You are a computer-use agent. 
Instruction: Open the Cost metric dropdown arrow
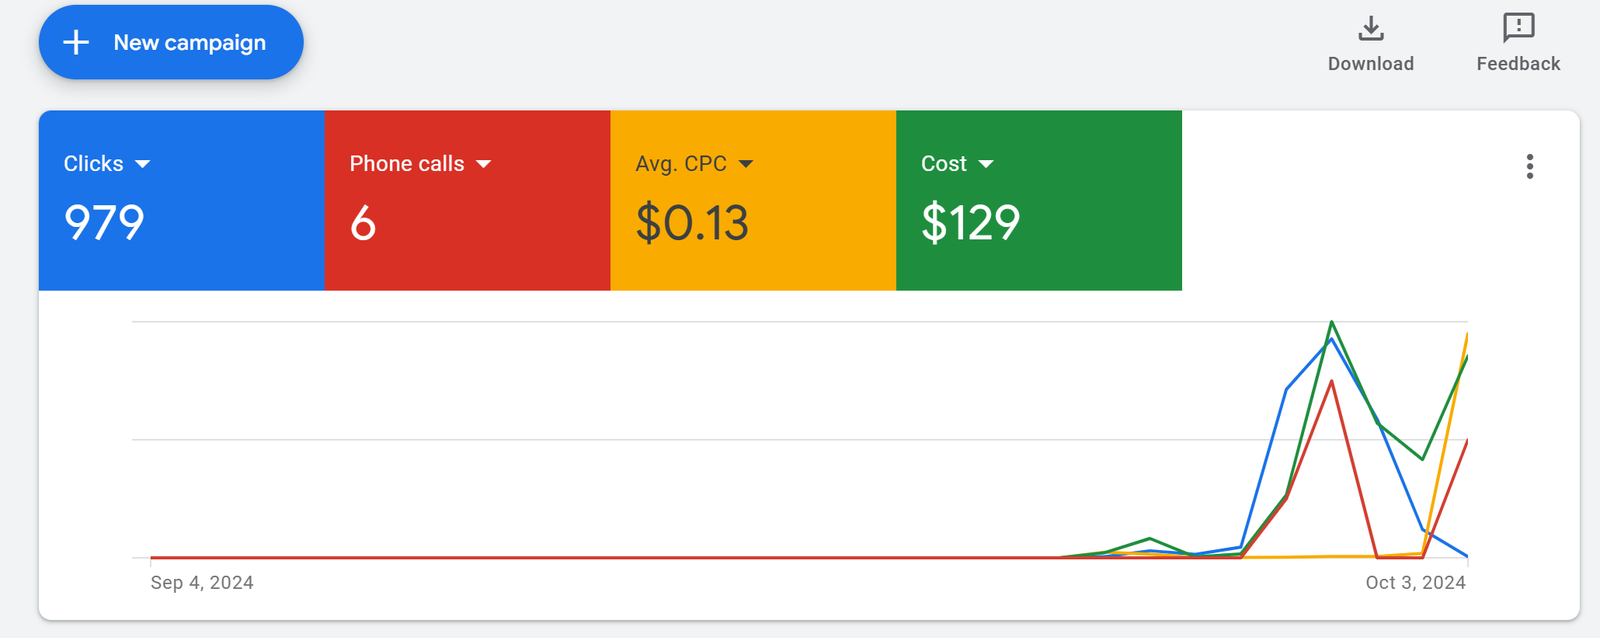tap(986, 164)
